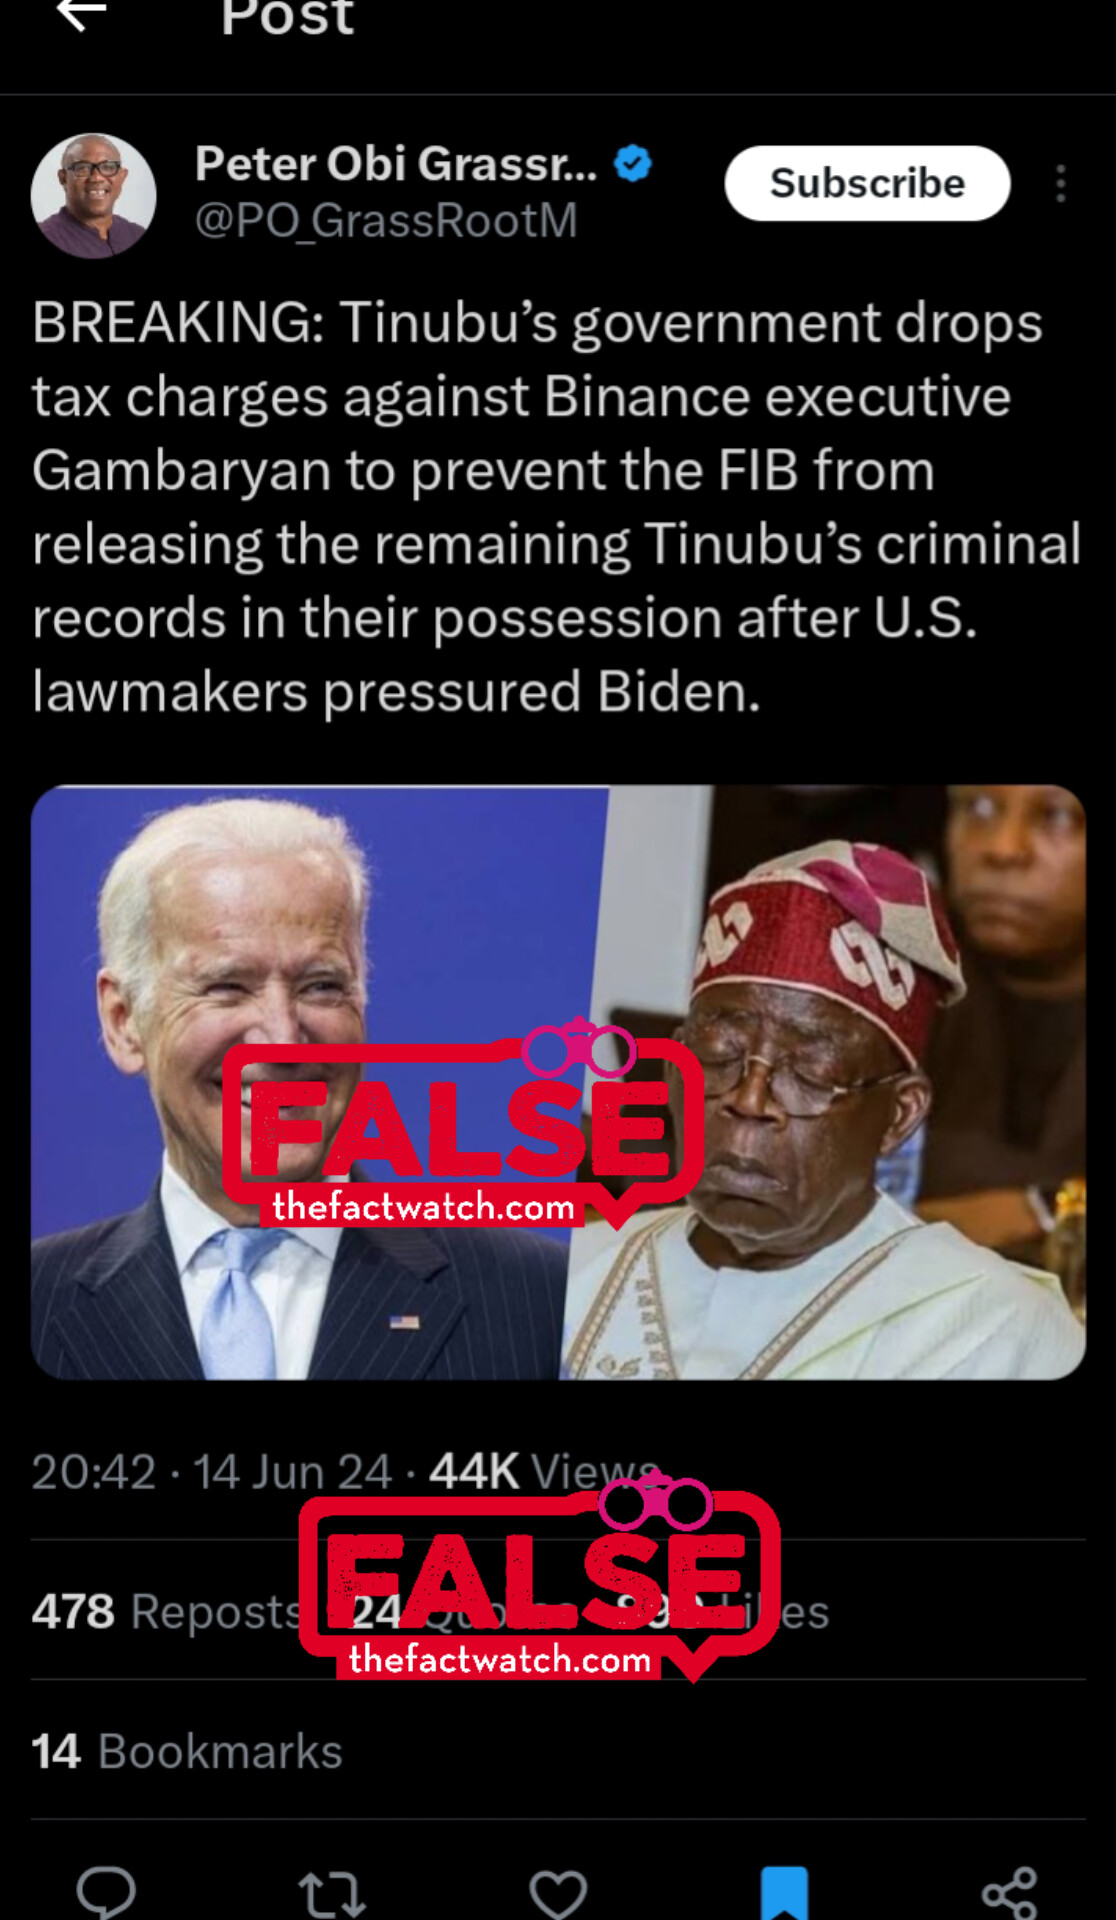Open the reply comment icon

click(106, 1891)
